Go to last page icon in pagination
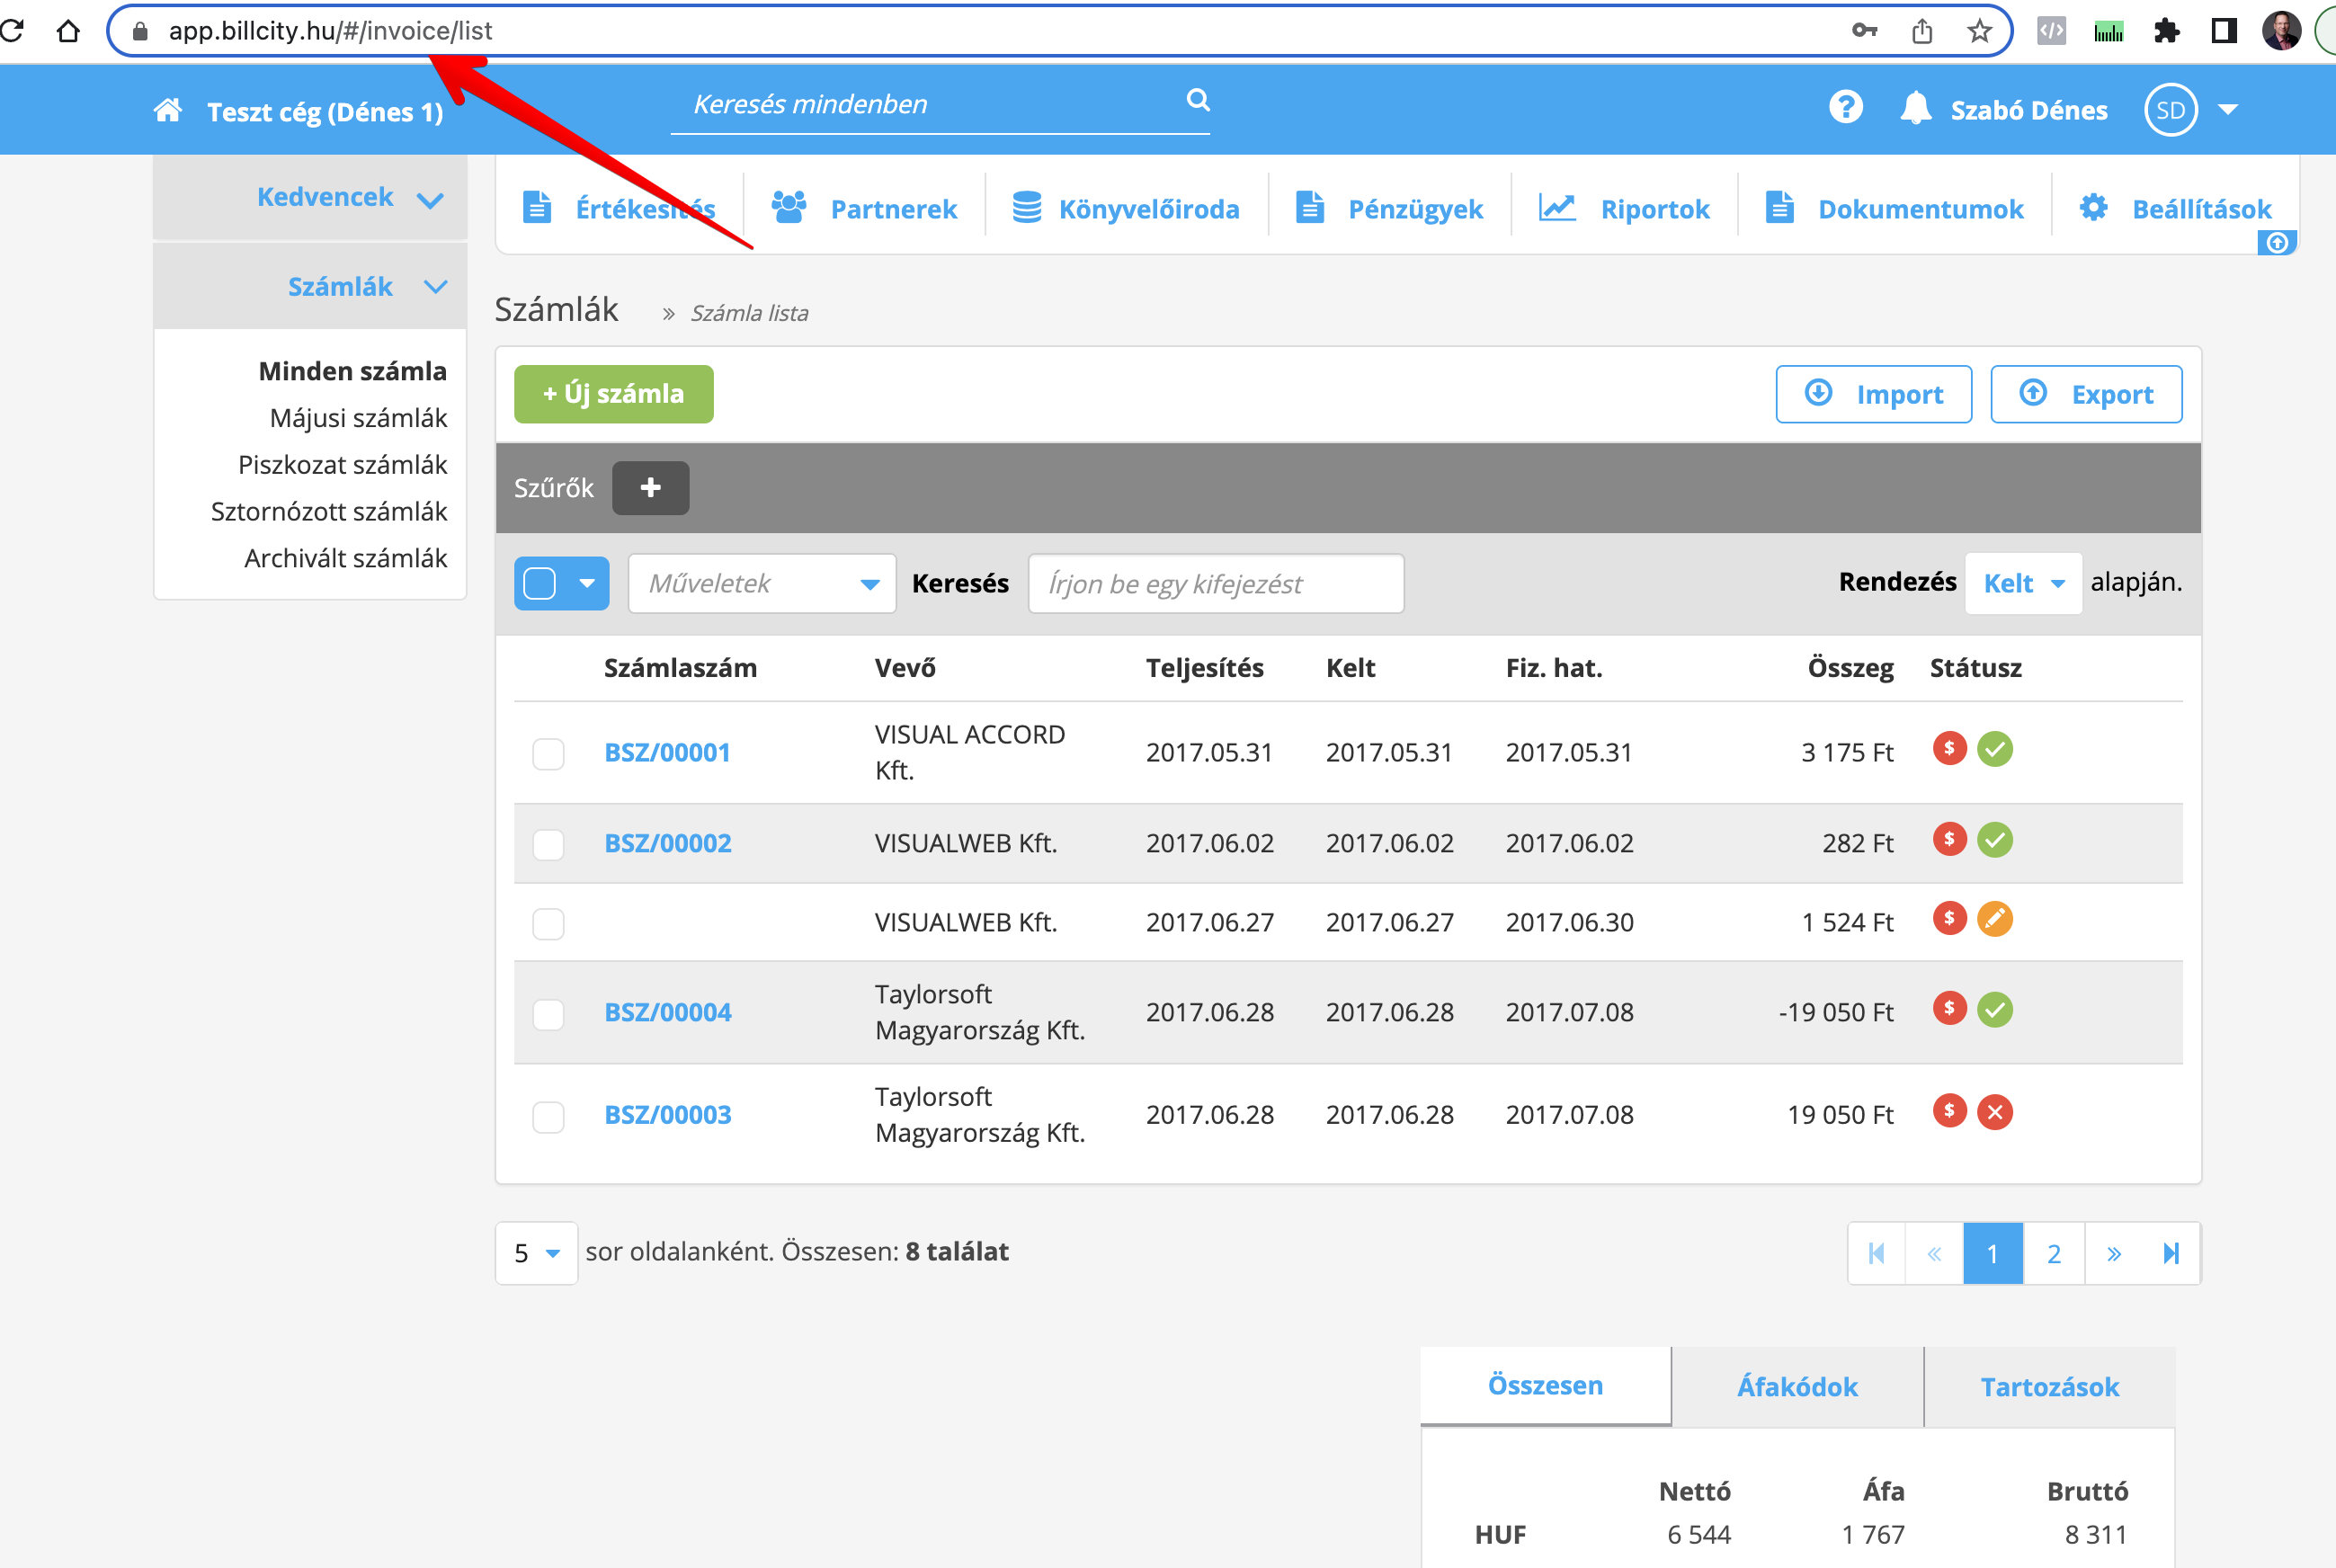Image resolution: width=2336 pixels, height=1568 pixels. (2170, 1253)
